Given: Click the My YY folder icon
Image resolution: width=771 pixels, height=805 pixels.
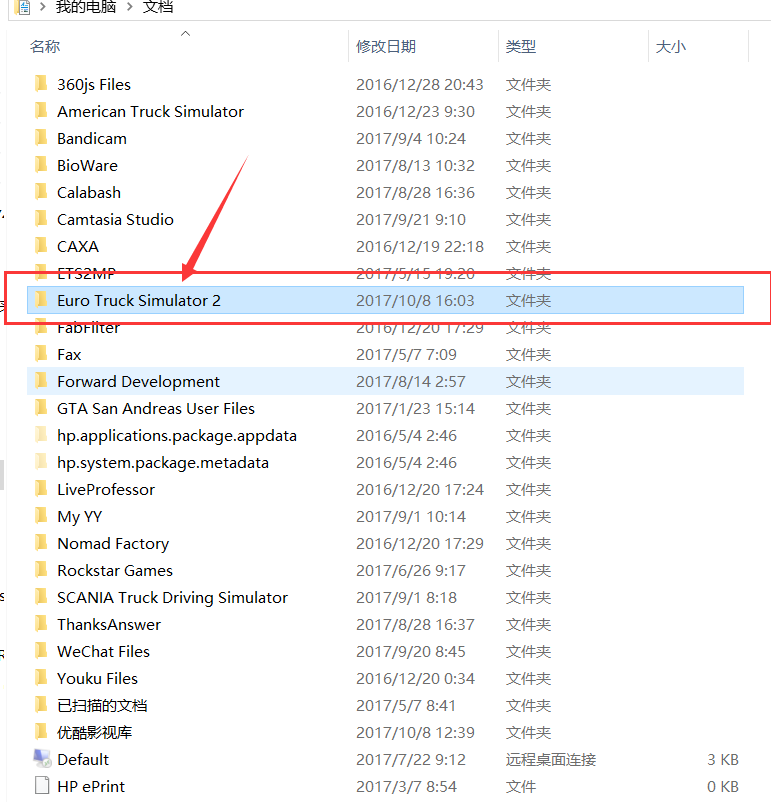Looking at the screenshot, I should (x=41, y=516).
